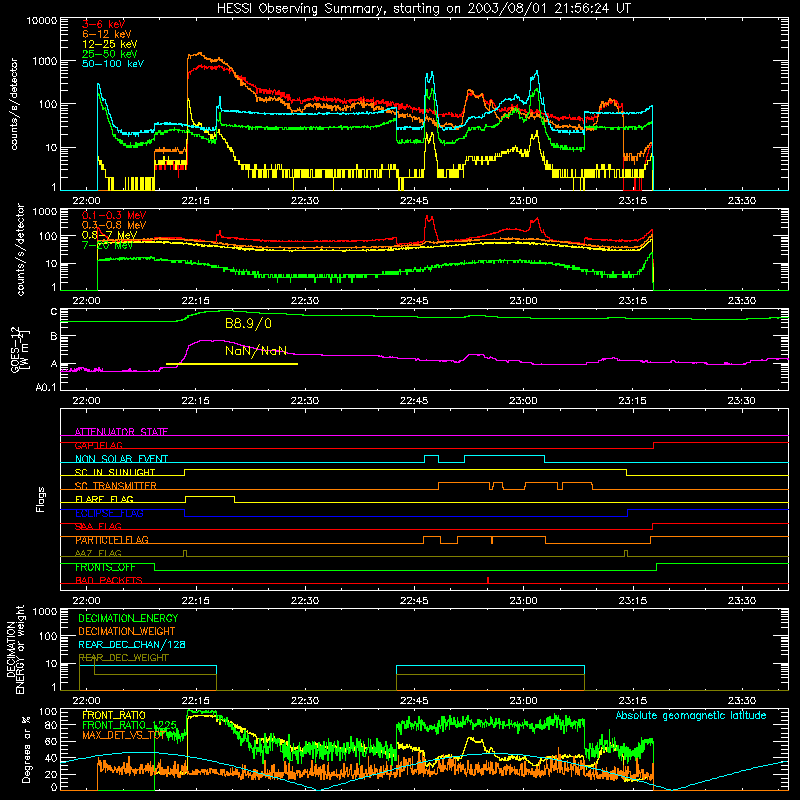Click the 7-20 MeV legend label
The image size is (800, 800).
tap(108, 245)
